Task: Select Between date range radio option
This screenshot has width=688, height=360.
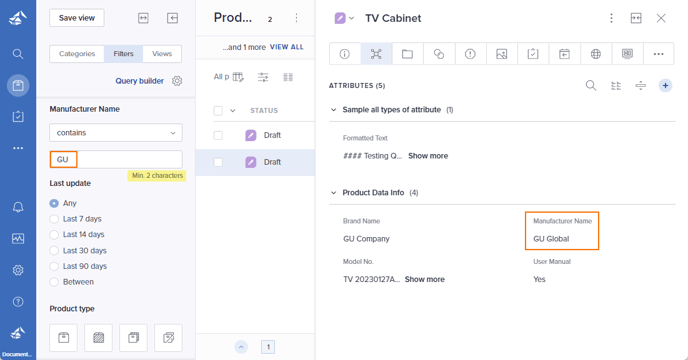Action: tap(54, 282)
